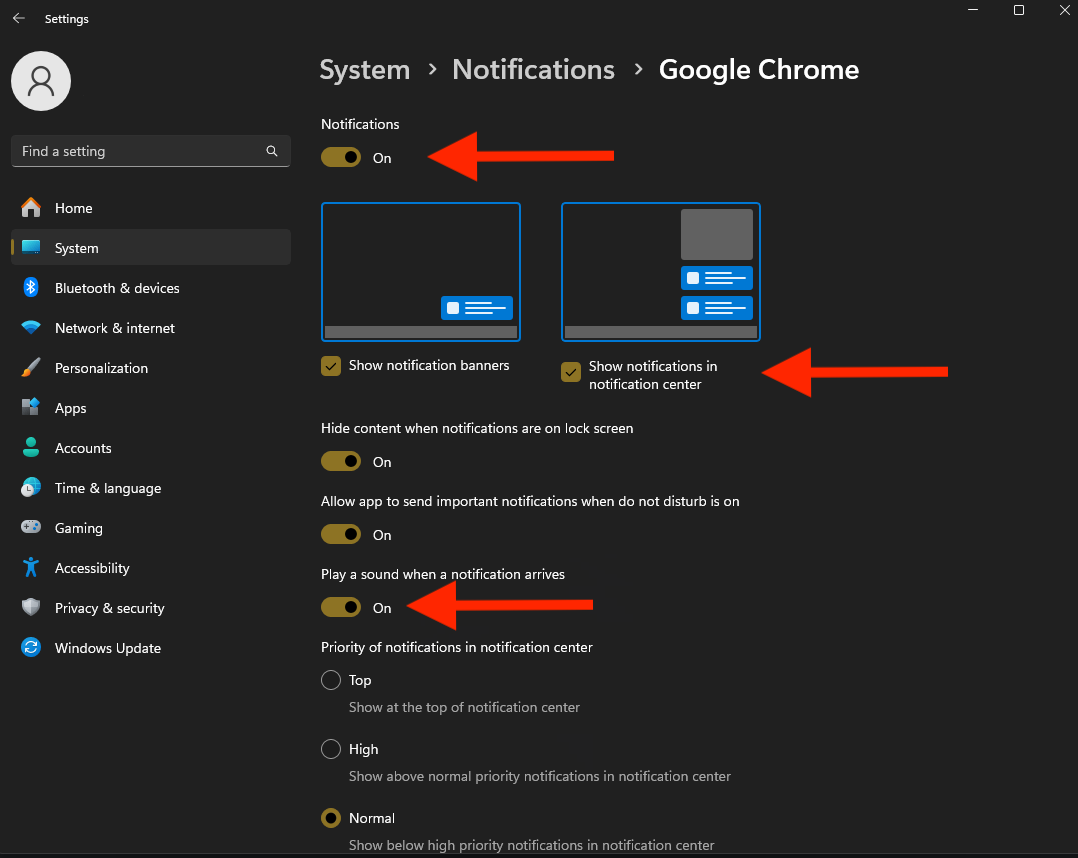
Task: Select the High priority radio button
Action: (x=331, y=749)
